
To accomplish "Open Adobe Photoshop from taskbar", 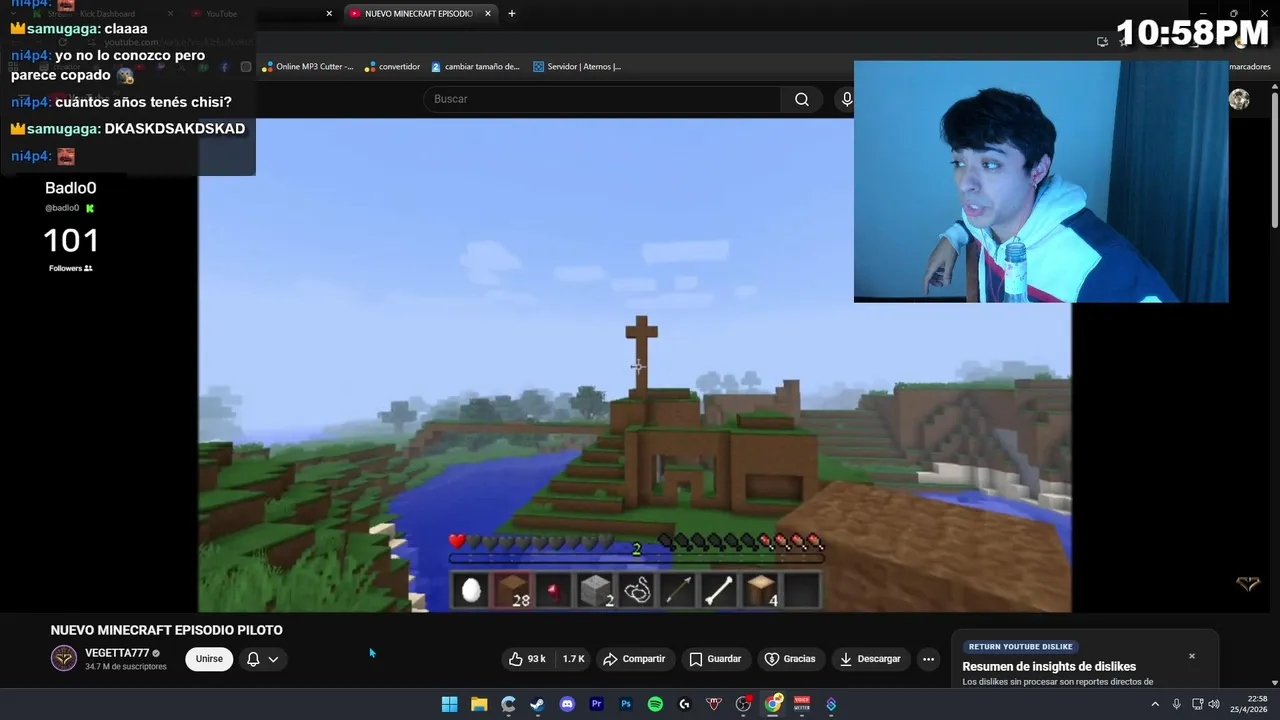I will [x=626, y=704].
